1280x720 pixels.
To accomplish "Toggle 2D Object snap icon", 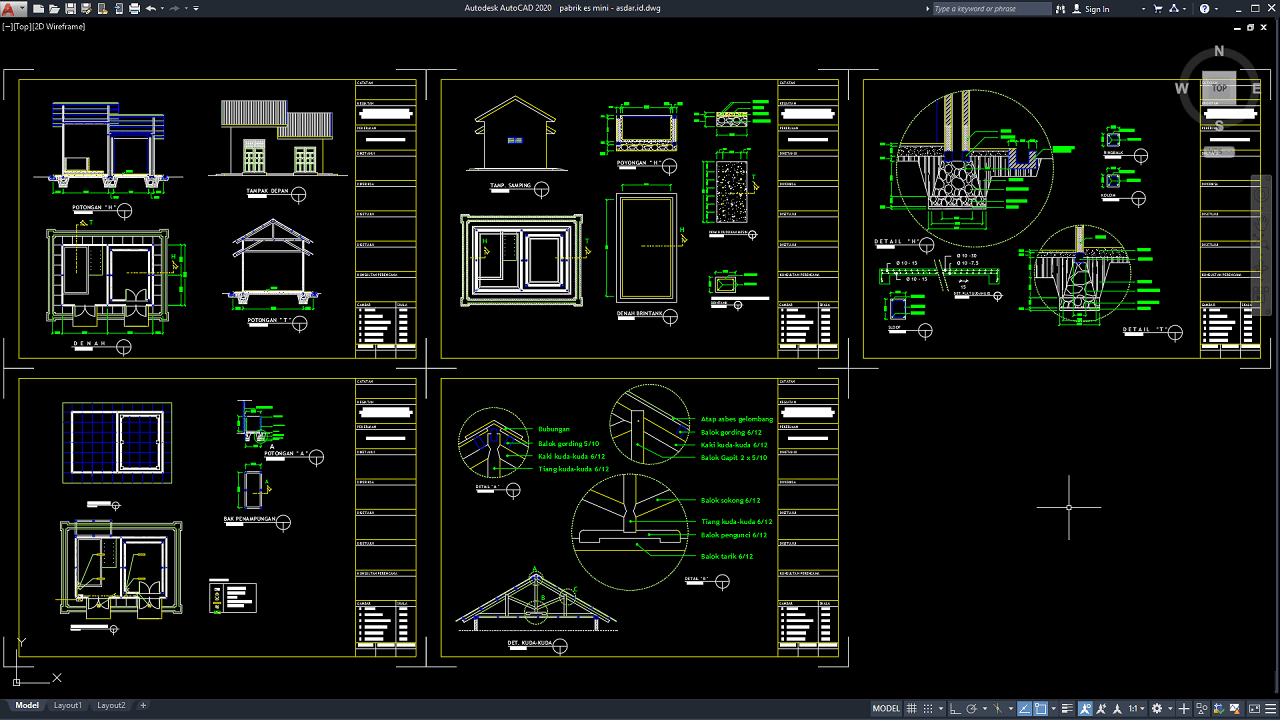I will [1041, 708].
